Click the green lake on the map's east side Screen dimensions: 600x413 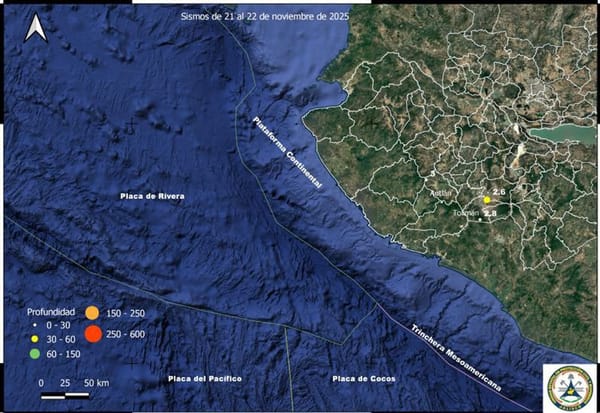[562, 134]
